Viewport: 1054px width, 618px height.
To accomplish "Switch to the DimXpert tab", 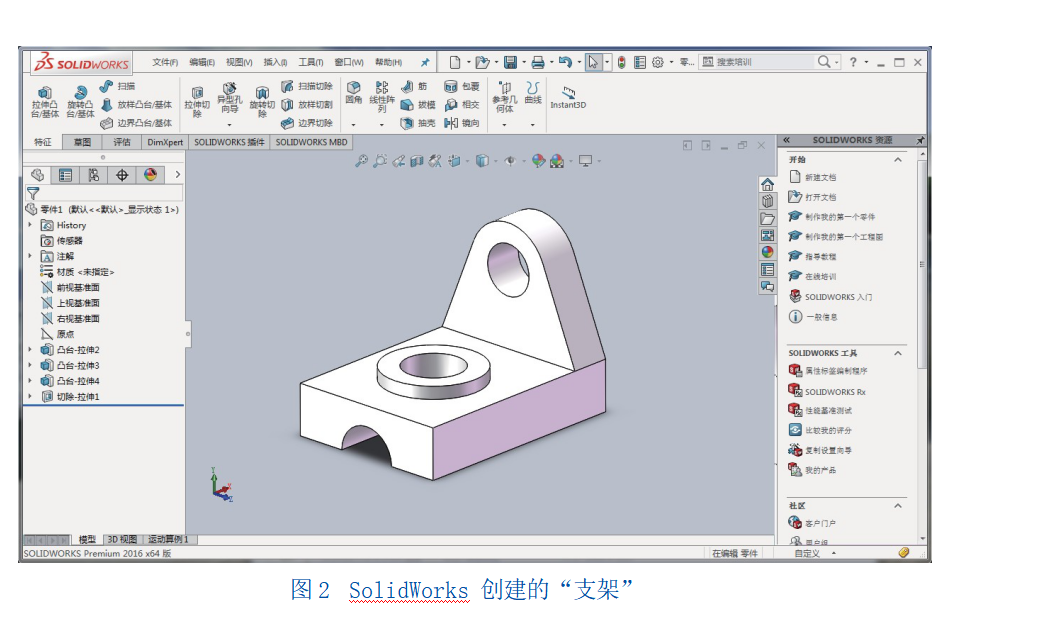I will [x=165, y=143].
